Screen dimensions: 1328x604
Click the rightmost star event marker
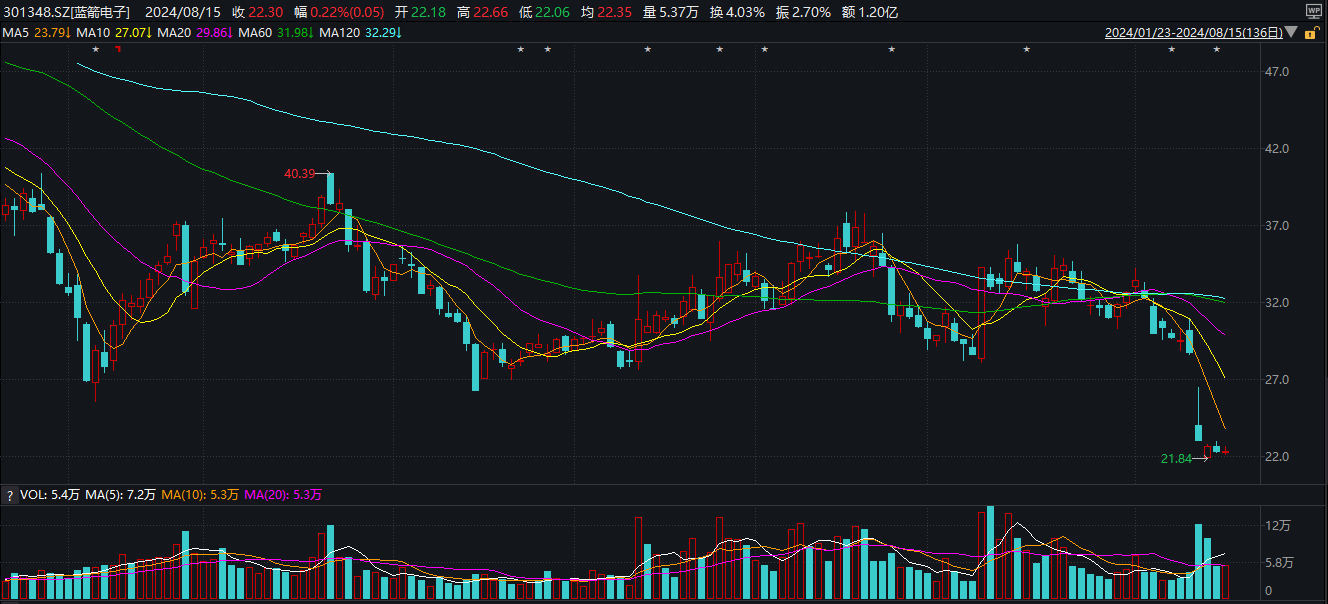pyautogui.click(x=1217, y=50)
